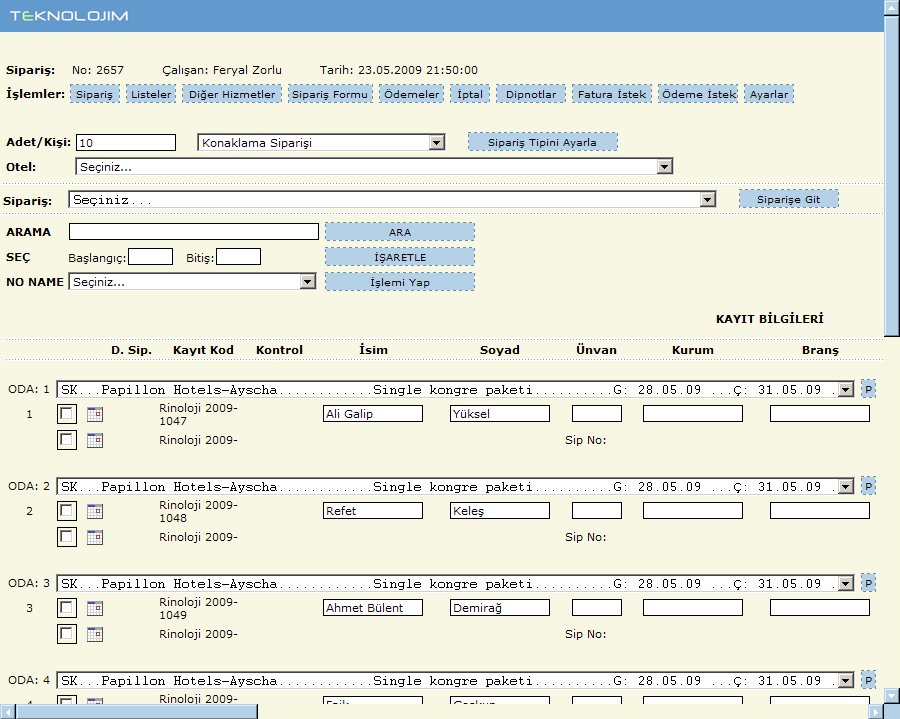Click the horizontal scrollbar thumb
Viewport: 900px width, 719px height.
[x=137, y=712]
